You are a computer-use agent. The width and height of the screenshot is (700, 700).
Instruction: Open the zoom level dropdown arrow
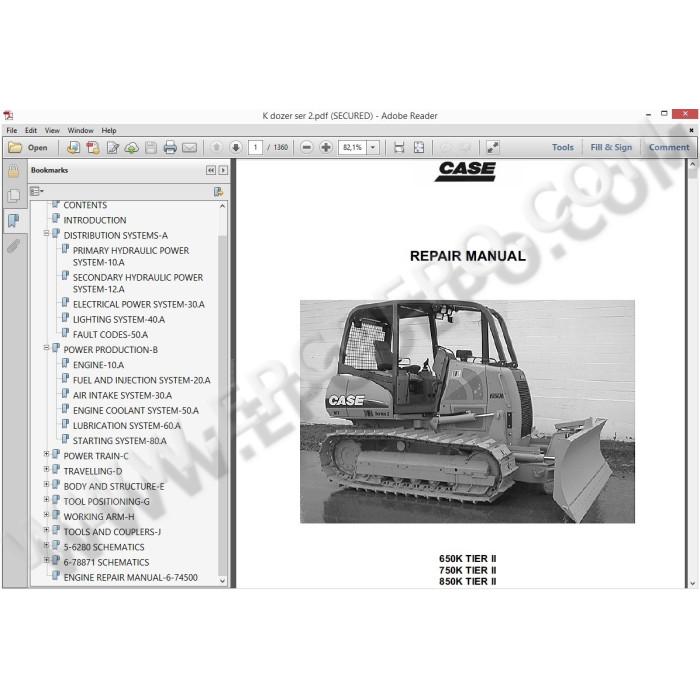[x=373, y=147]
